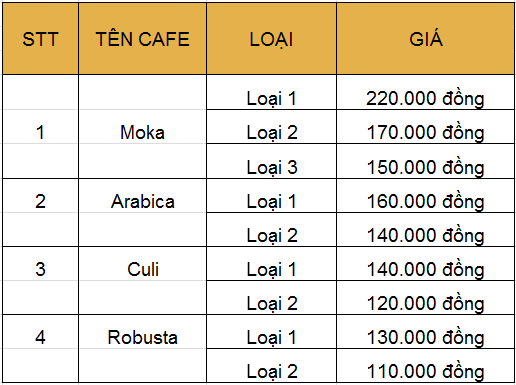Click the Moka cafe name cell
This screenshot has width=516, height=385.
[142, 127]
